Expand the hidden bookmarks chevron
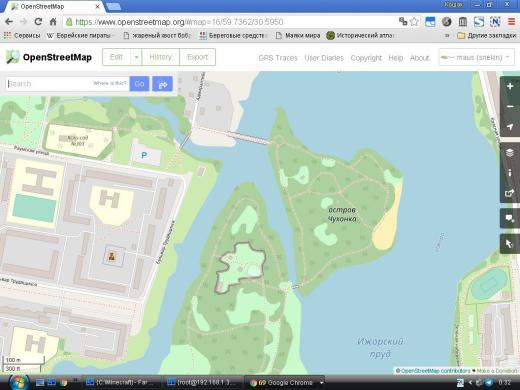This screenshot has height=390, width=520. coord(447,35)
